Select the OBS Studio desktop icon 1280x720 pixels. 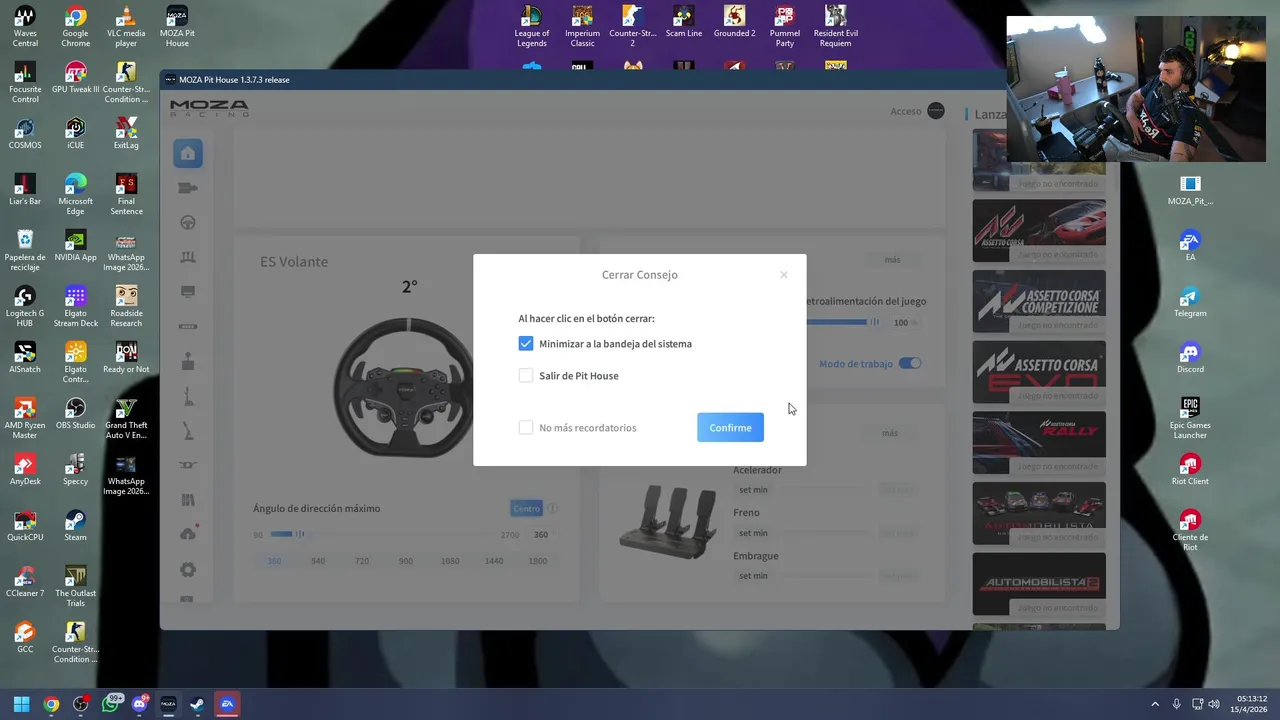pyautogui.click(x=75, y=415)
